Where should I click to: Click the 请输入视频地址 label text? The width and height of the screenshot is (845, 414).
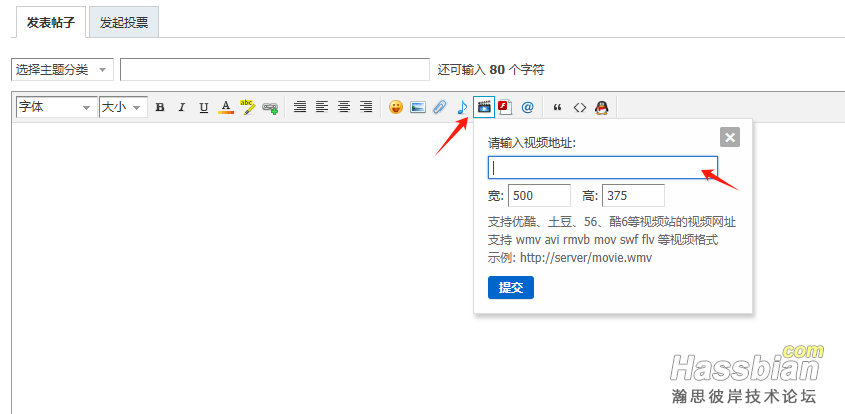point(532,143)
